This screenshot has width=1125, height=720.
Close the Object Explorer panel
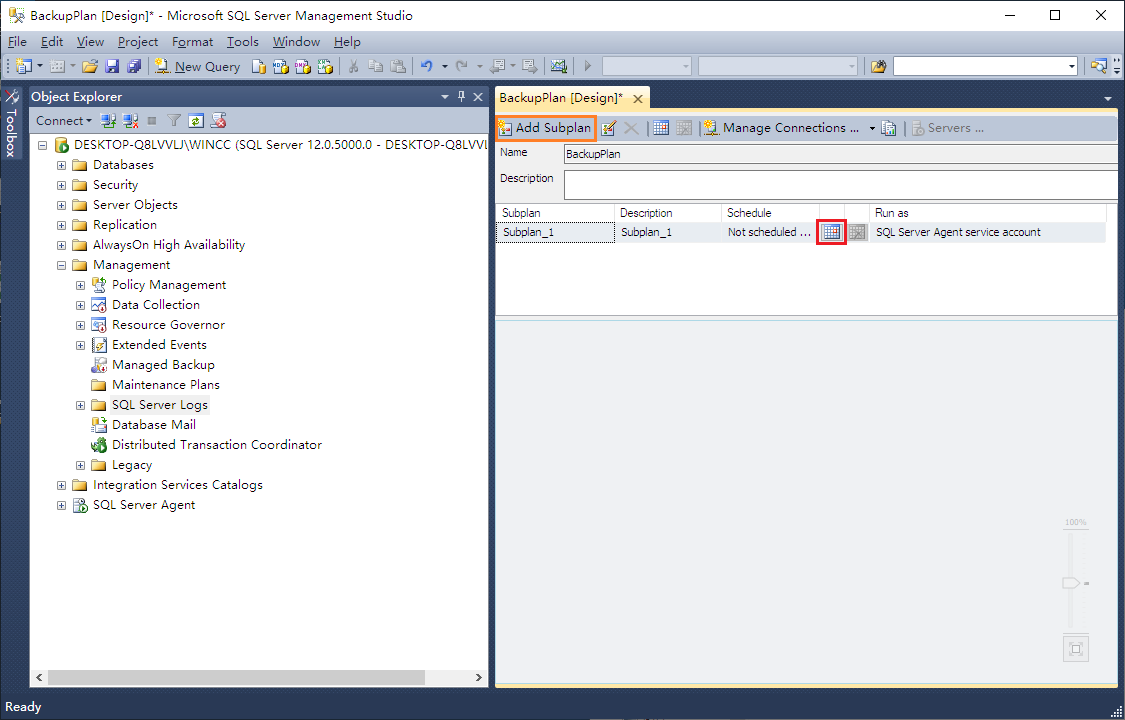point(478,96)
